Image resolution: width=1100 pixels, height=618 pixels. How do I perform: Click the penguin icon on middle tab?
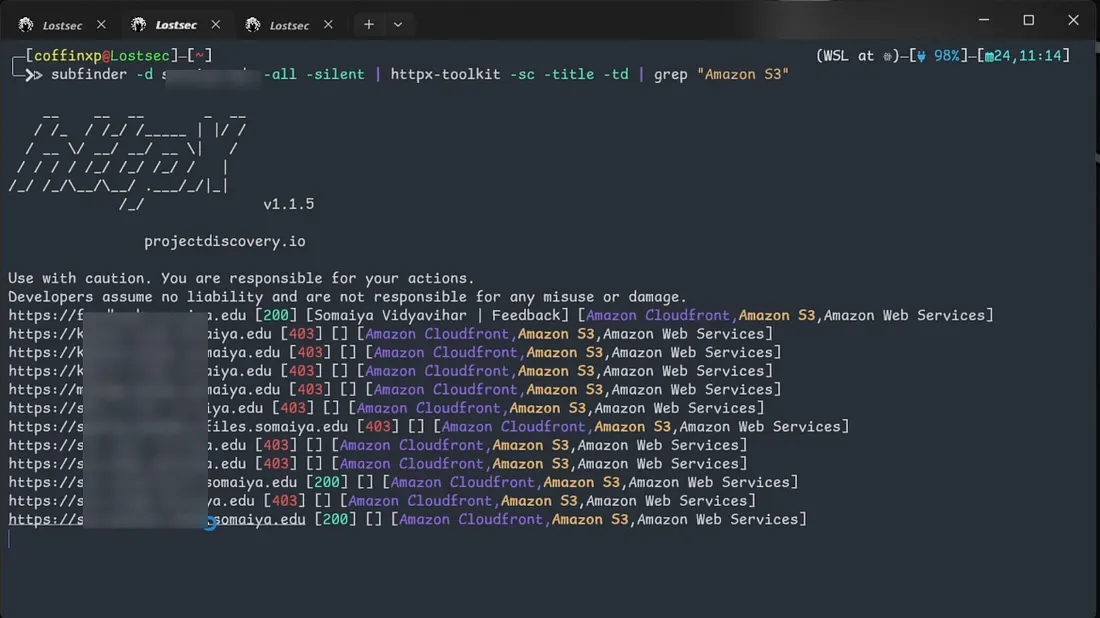coord(139,25)
